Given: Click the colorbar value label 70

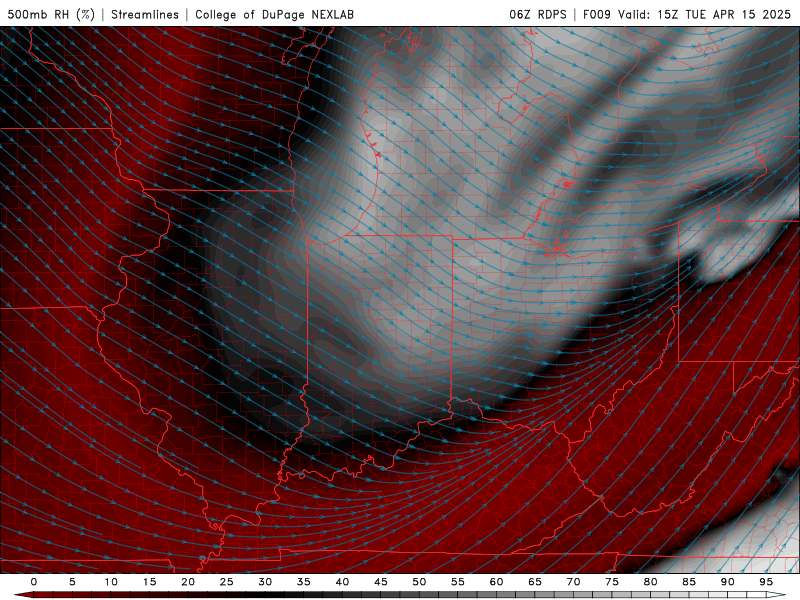Looking at the screenshot, I should coord(573,582).
